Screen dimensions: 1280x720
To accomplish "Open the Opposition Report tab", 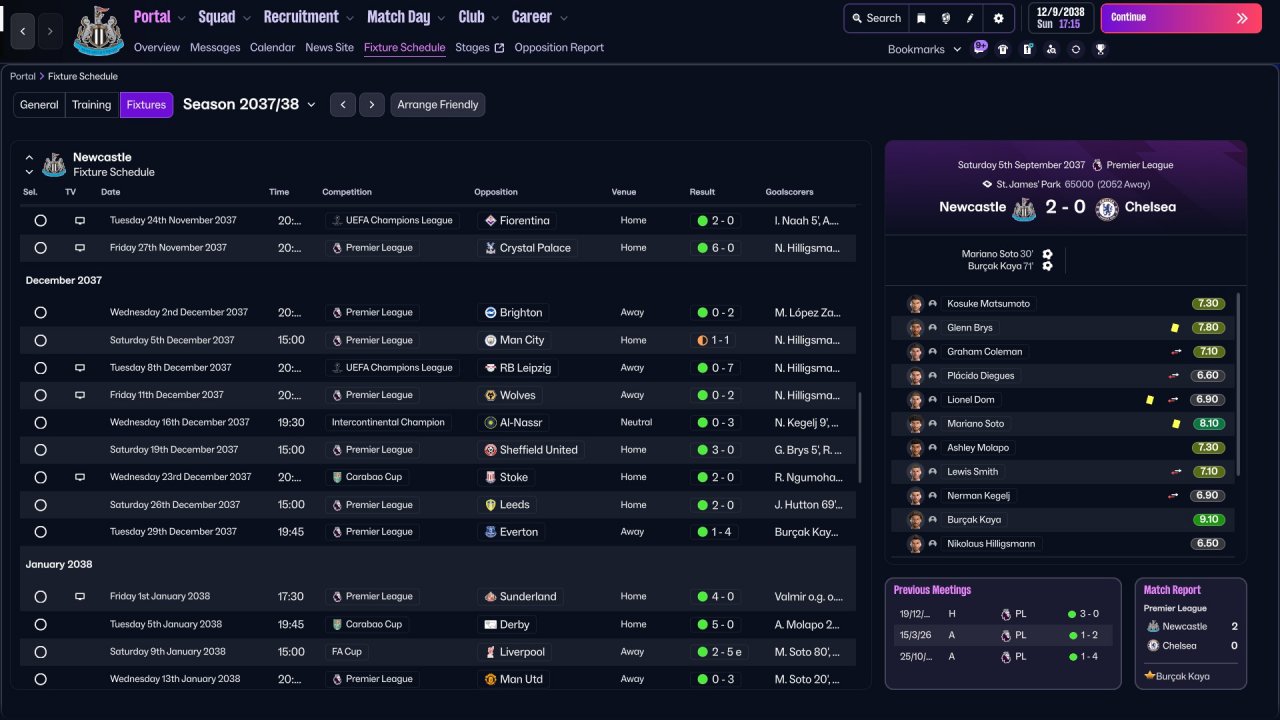I will click(559, 48).
